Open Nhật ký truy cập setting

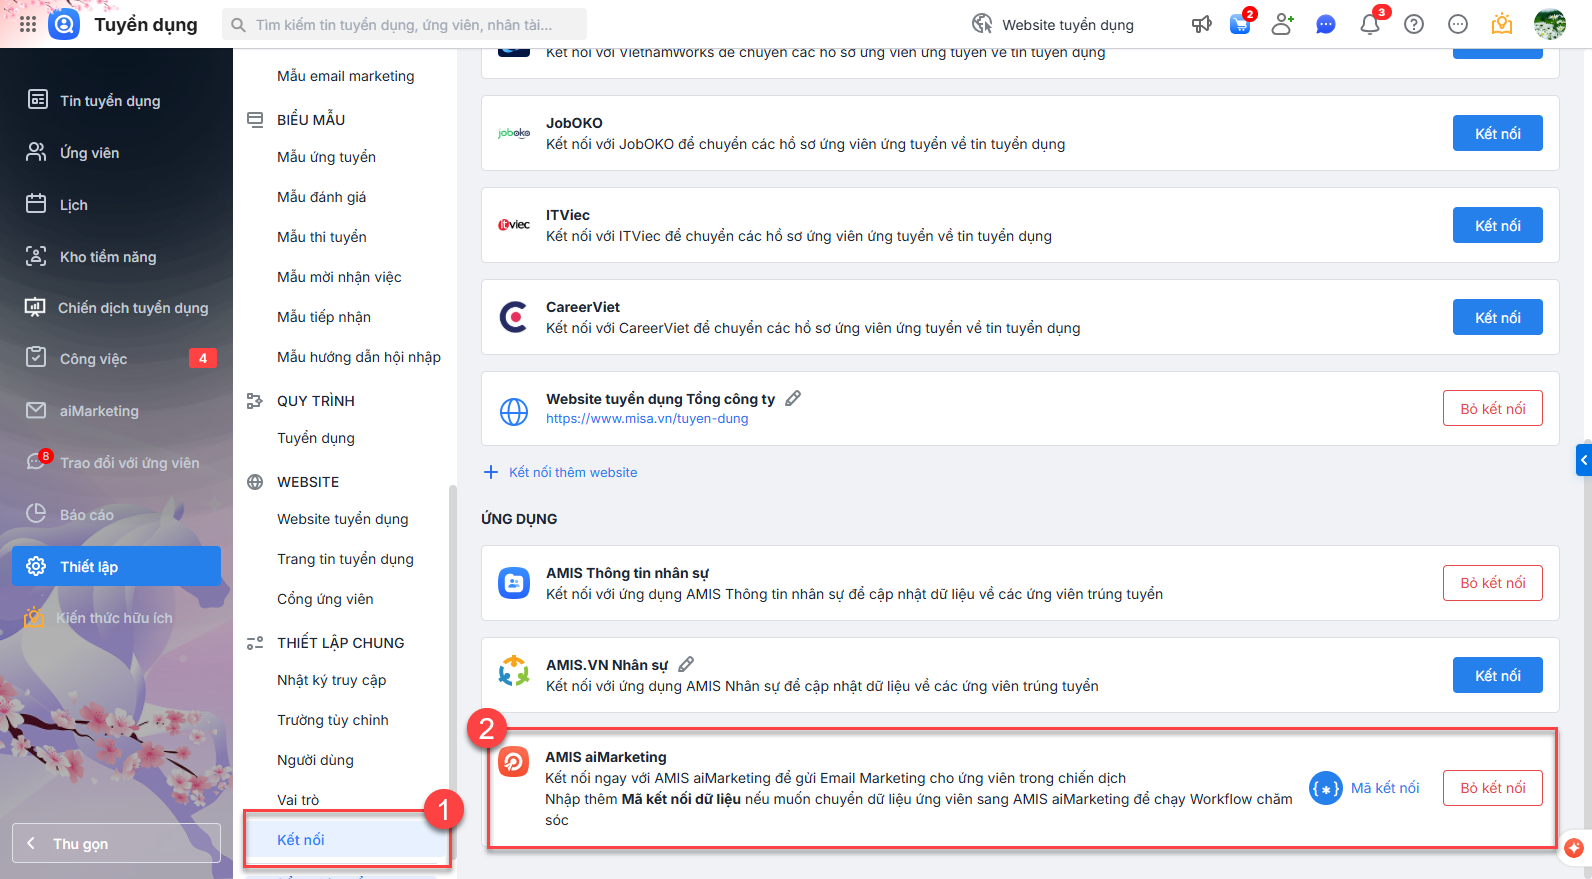tap(331, 680)
